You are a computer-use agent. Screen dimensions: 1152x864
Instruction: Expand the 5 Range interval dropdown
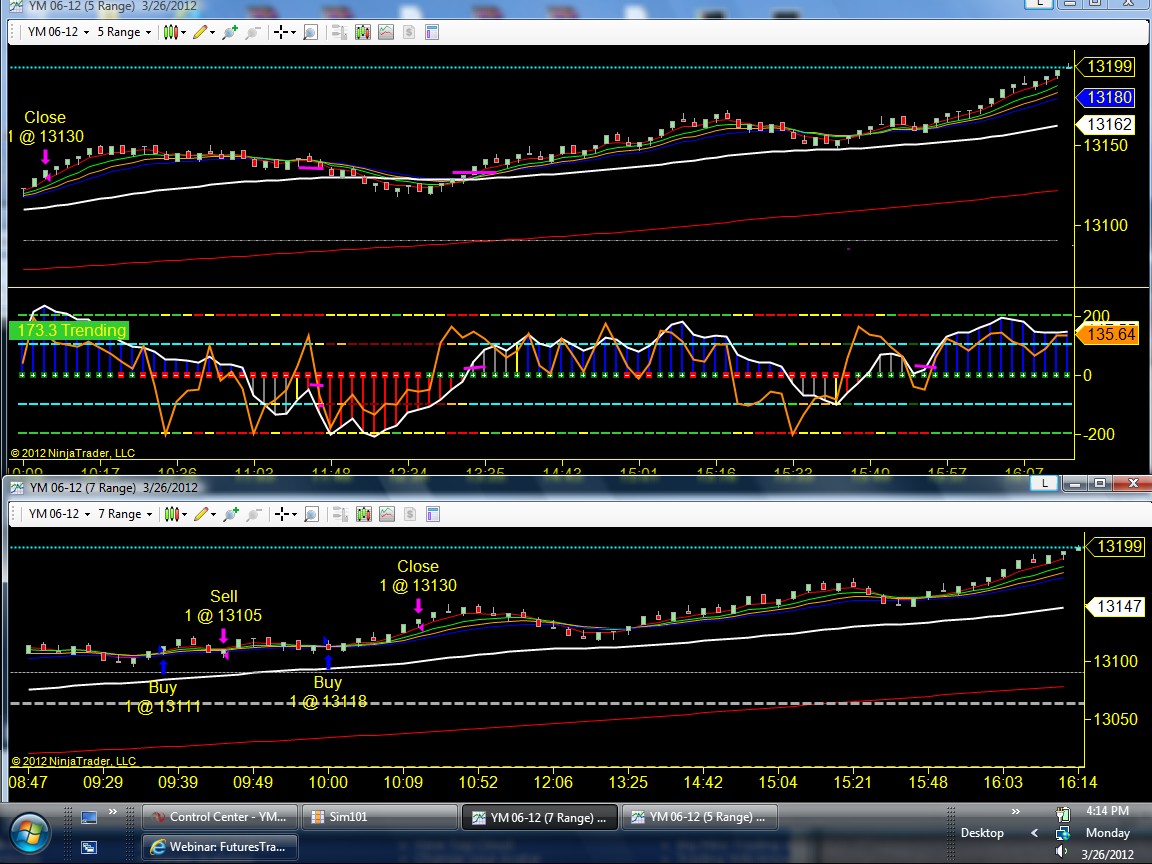[x=124, y=32]
